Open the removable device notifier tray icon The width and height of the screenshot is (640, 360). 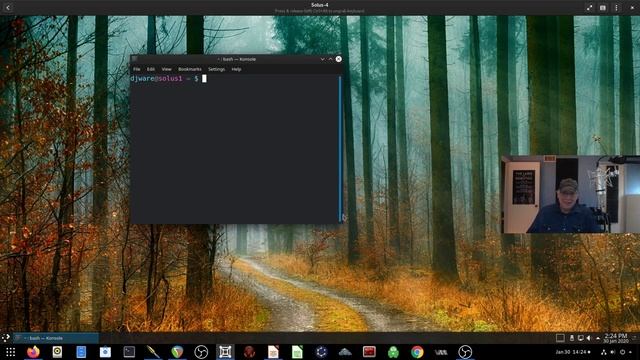coord(572,338)
